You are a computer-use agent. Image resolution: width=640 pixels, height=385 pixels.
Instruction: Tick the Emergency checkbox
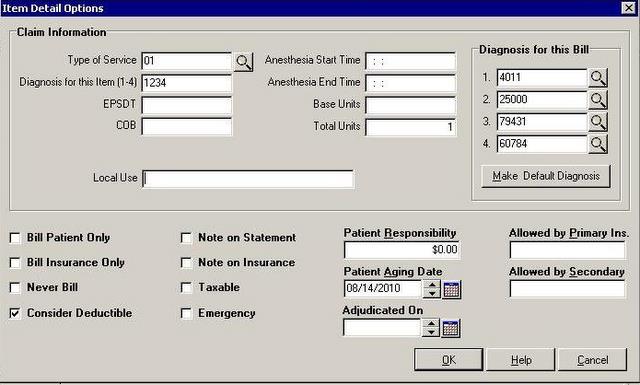point(186,313)
